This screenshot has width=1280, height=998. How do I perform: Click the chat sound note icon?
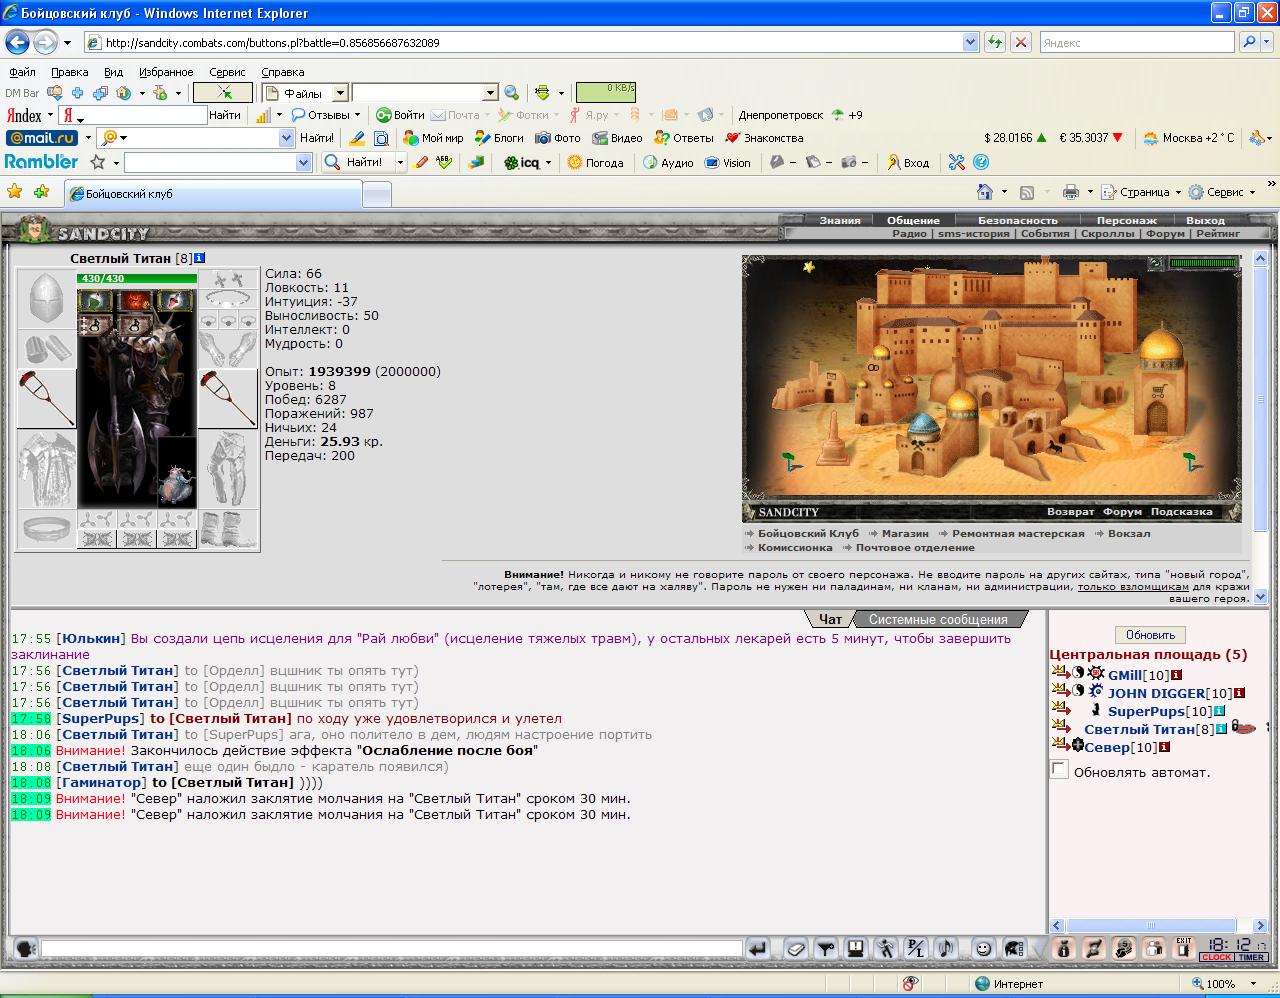(945, 948)
